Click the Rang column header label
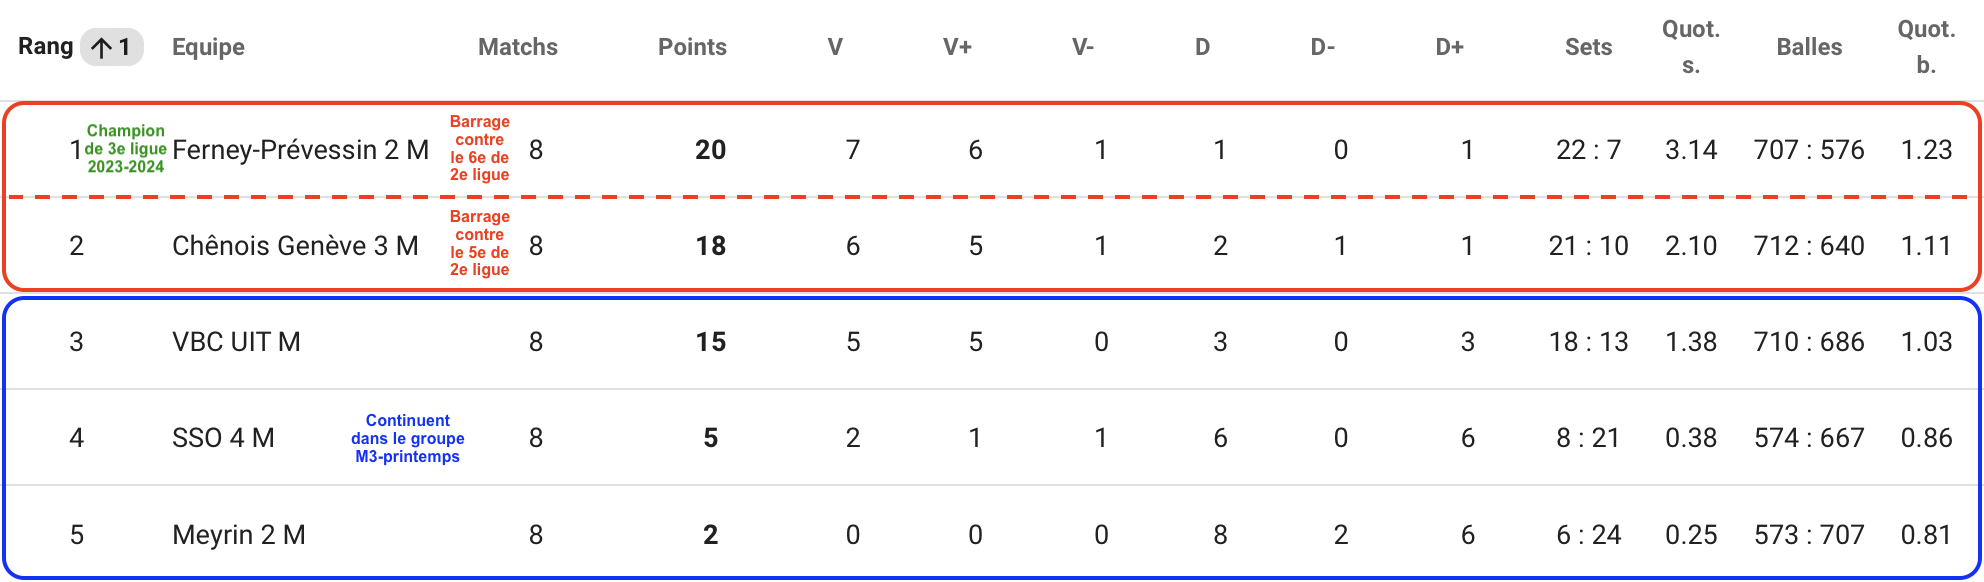The width and height of the screenshot is (1984, 582). tap(46, 46)
